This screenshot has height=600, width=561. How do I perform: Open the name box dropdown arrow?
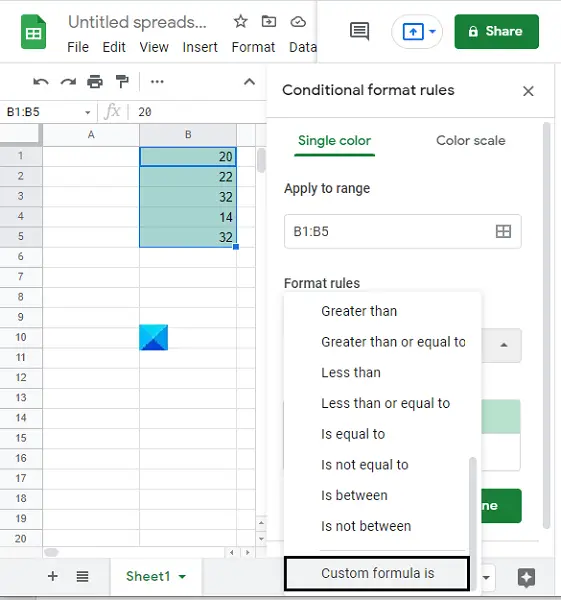(x=88, y=112)
